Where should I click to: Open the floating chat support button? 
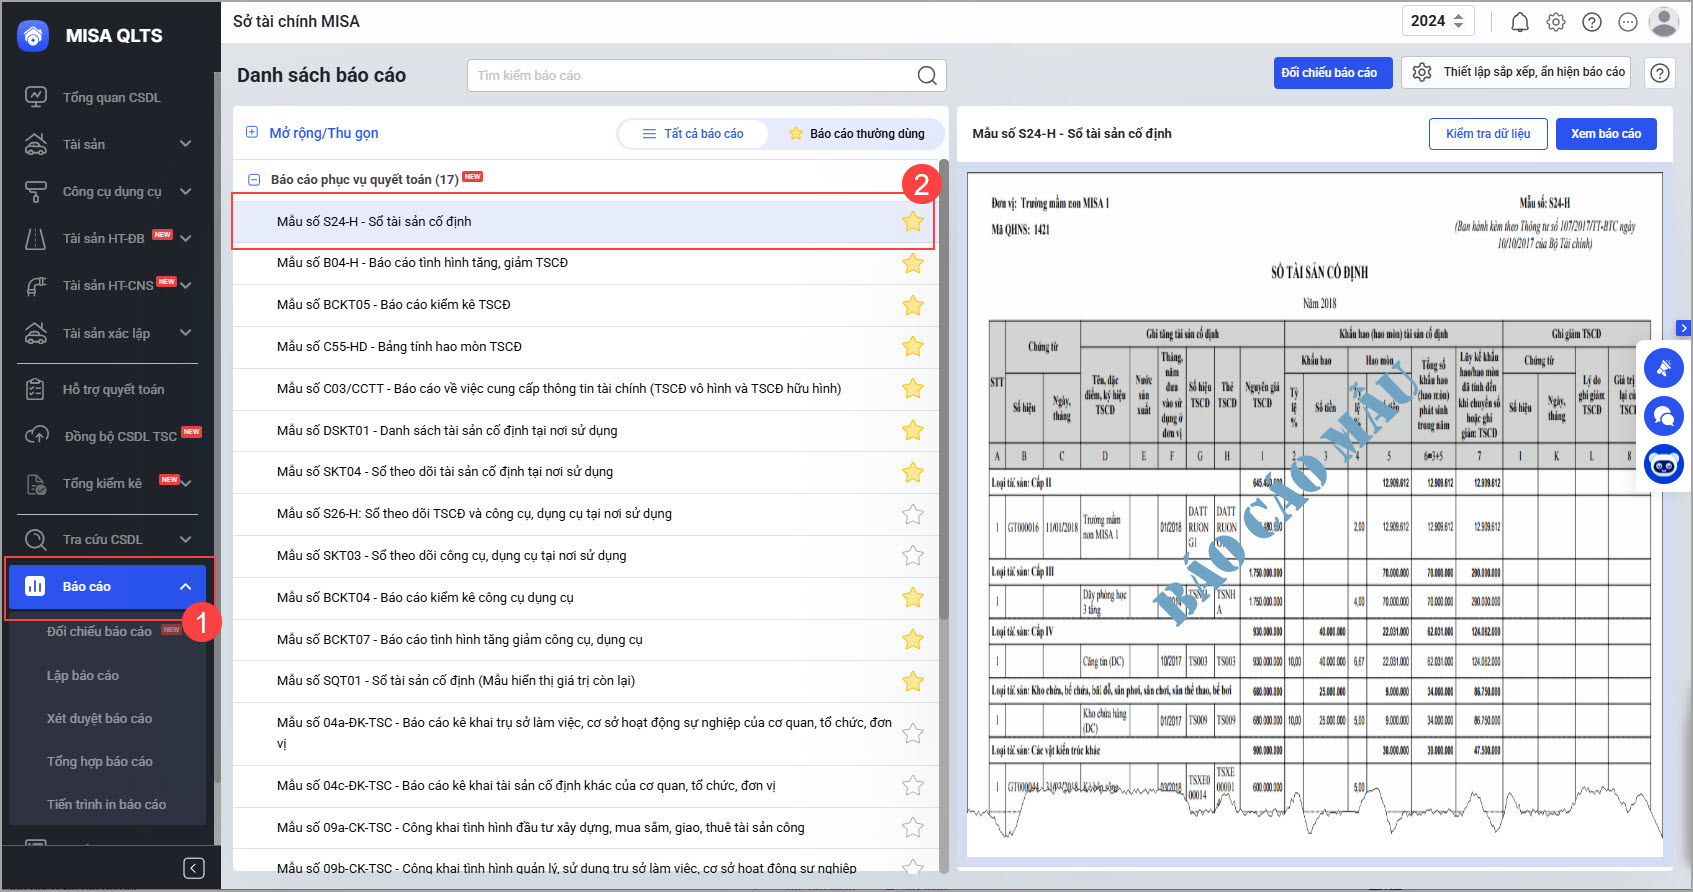(x=1664, y=416)
